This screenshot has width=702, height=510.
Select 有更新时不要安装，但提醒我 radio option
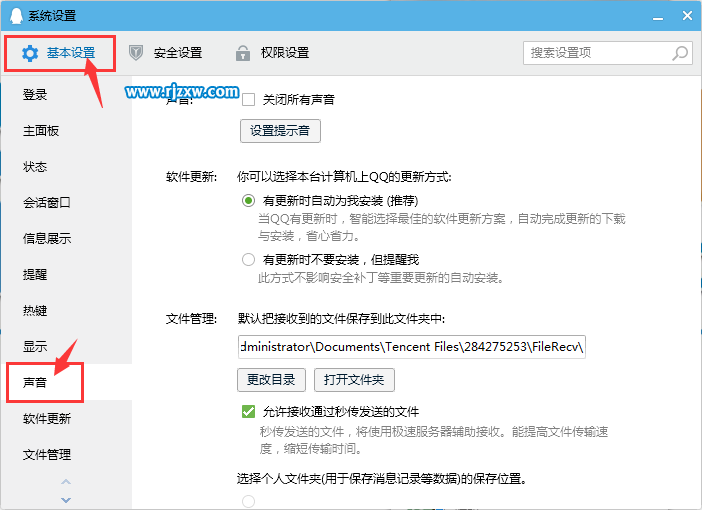click(248, 259)
